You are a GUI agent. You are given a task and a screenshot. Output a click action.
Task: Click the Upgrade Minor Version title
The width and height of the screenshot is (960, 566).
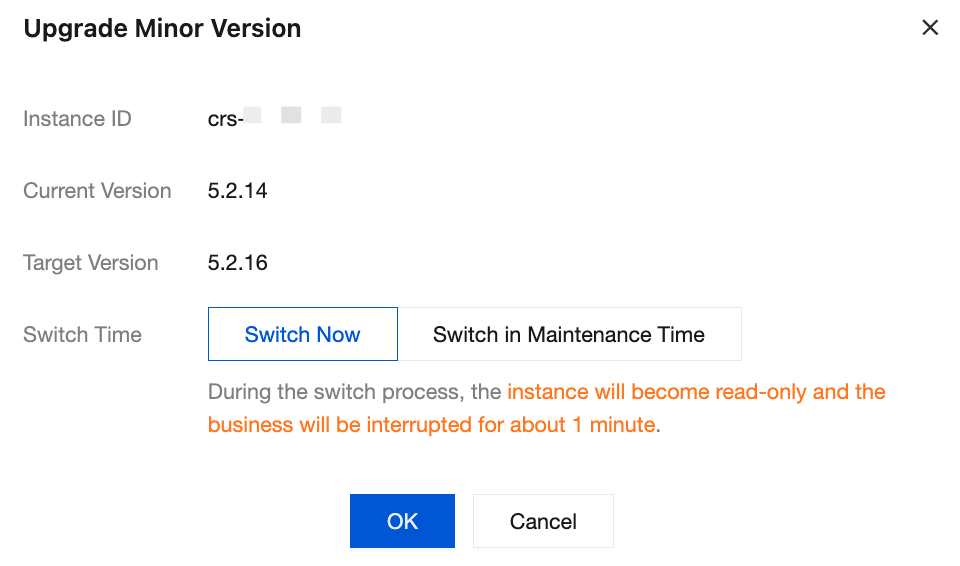point(162,28)
